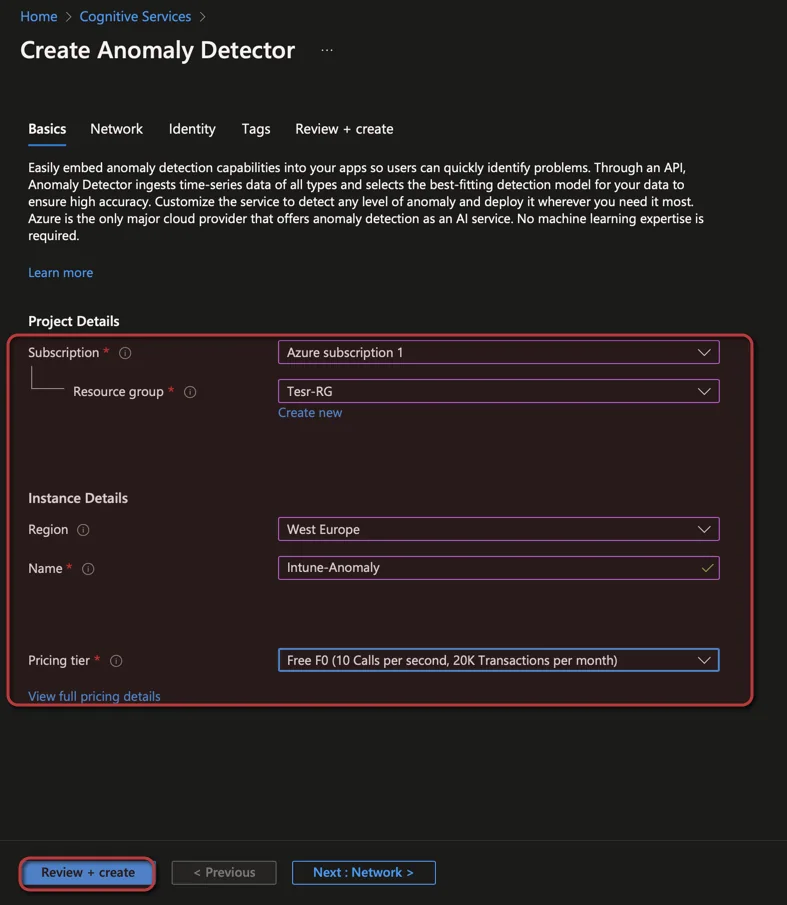The image size is (787, 905).
Task: Click the Create Anomaly Detector title
Action: point(158,50)
